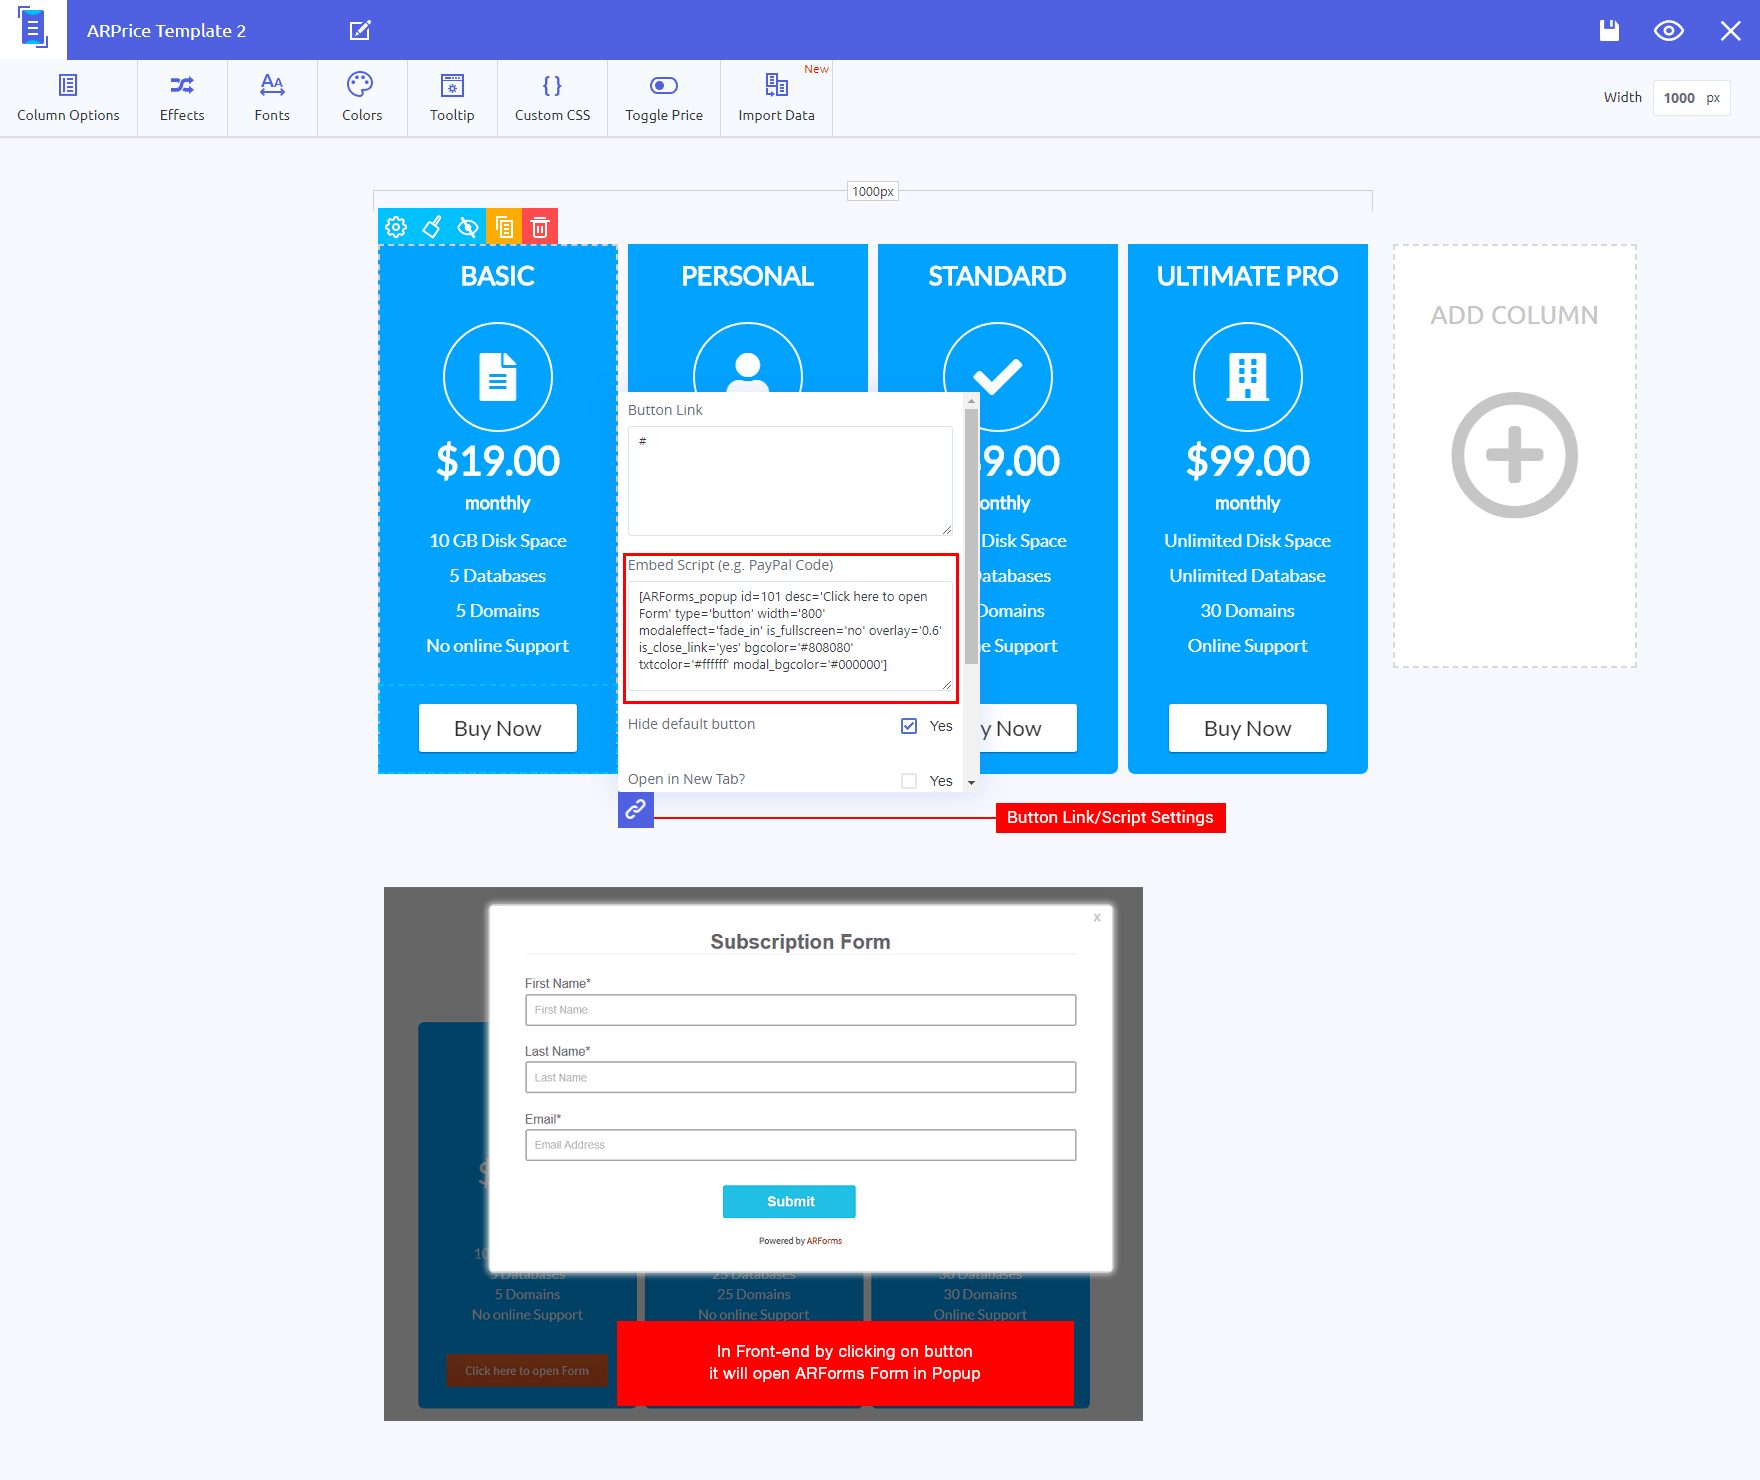1760x1480 pixels.
Task: Click Buy Now in Basic column
Action: coord(498,728)
